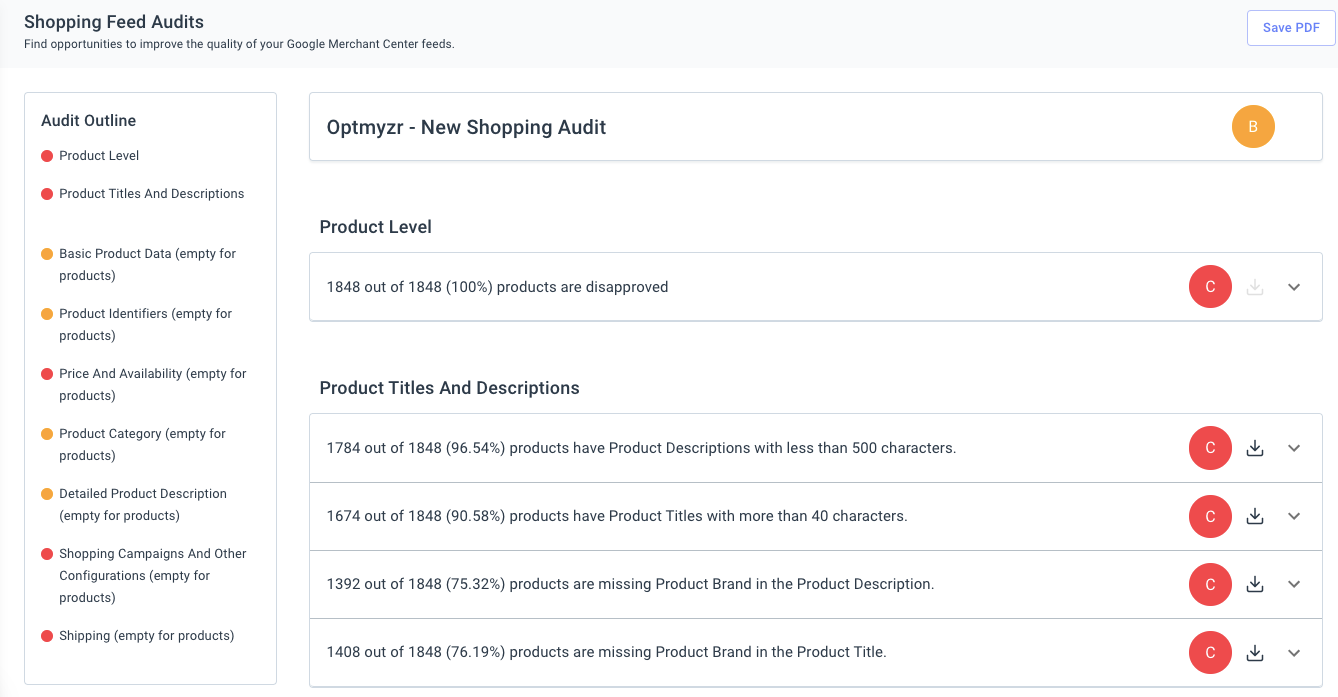Go to Product Level in audit outline
1338x697 pixels.
tap(99, 156)
